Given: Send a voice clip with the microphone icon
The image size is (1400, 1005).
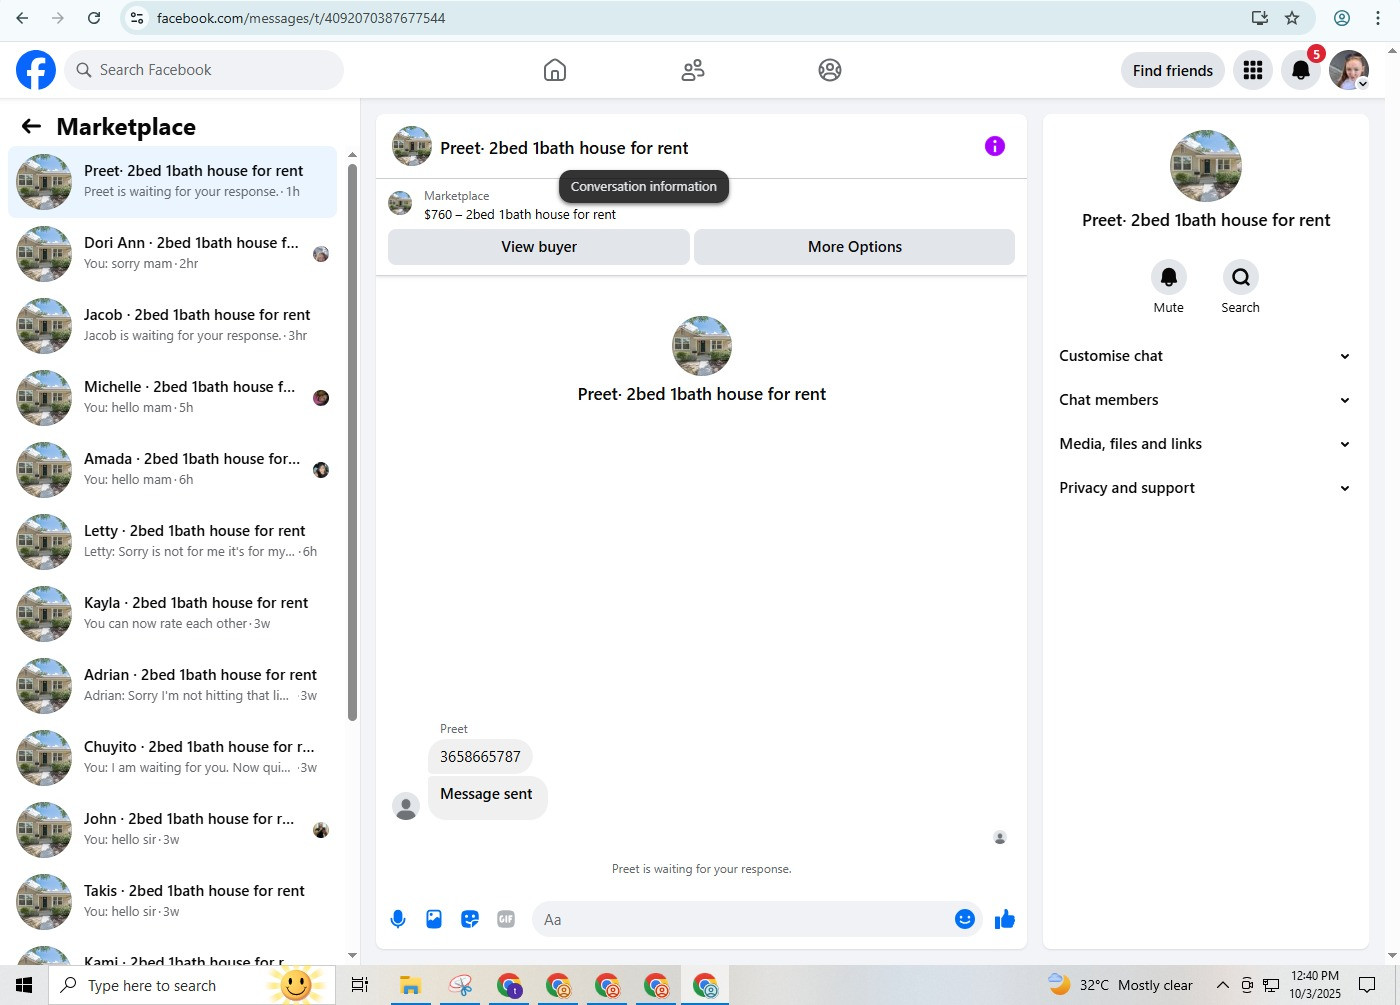Looking at the screenshot, I should click(x=398, y=919).
